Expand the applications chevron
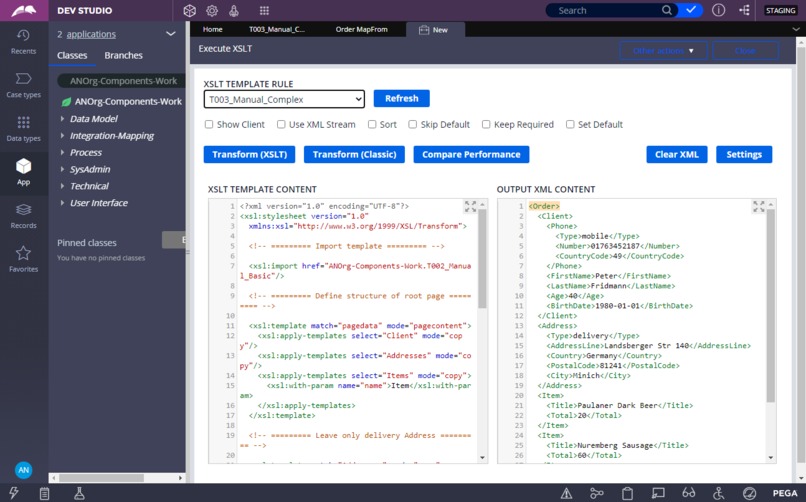 point(171,34)
